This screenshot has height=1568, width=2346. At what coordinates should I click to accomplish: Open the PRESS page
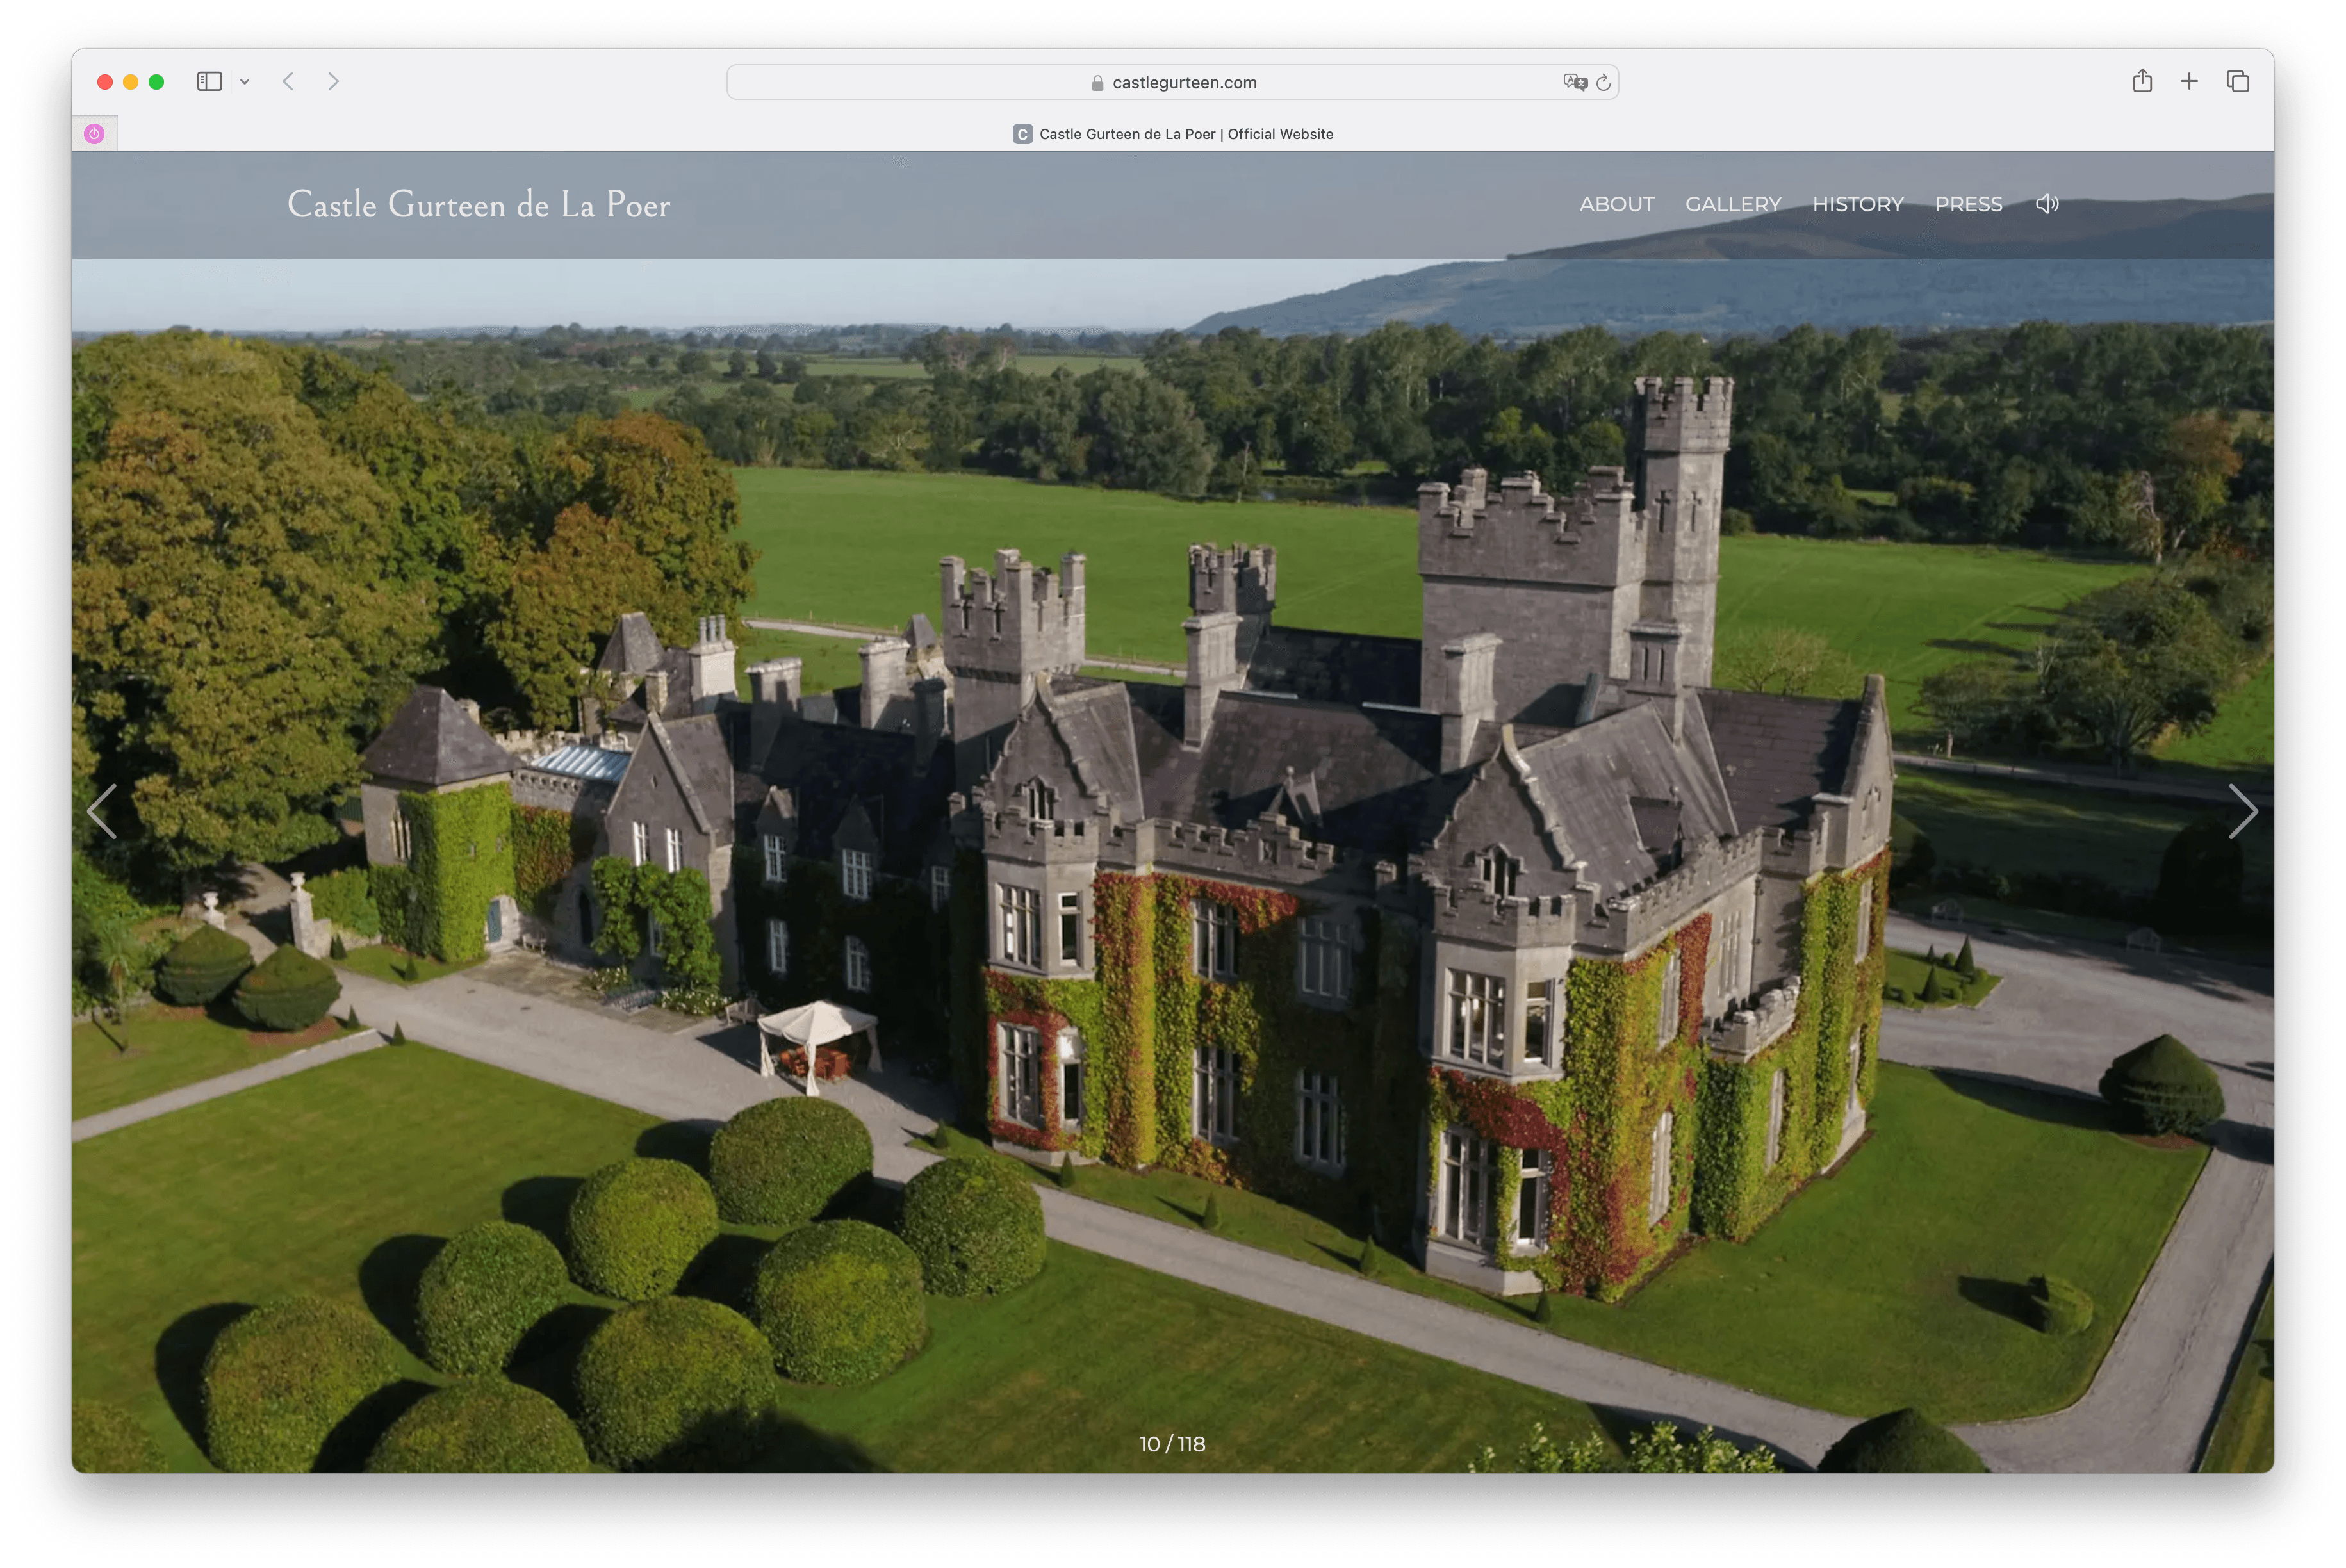tap(1968, 204)
